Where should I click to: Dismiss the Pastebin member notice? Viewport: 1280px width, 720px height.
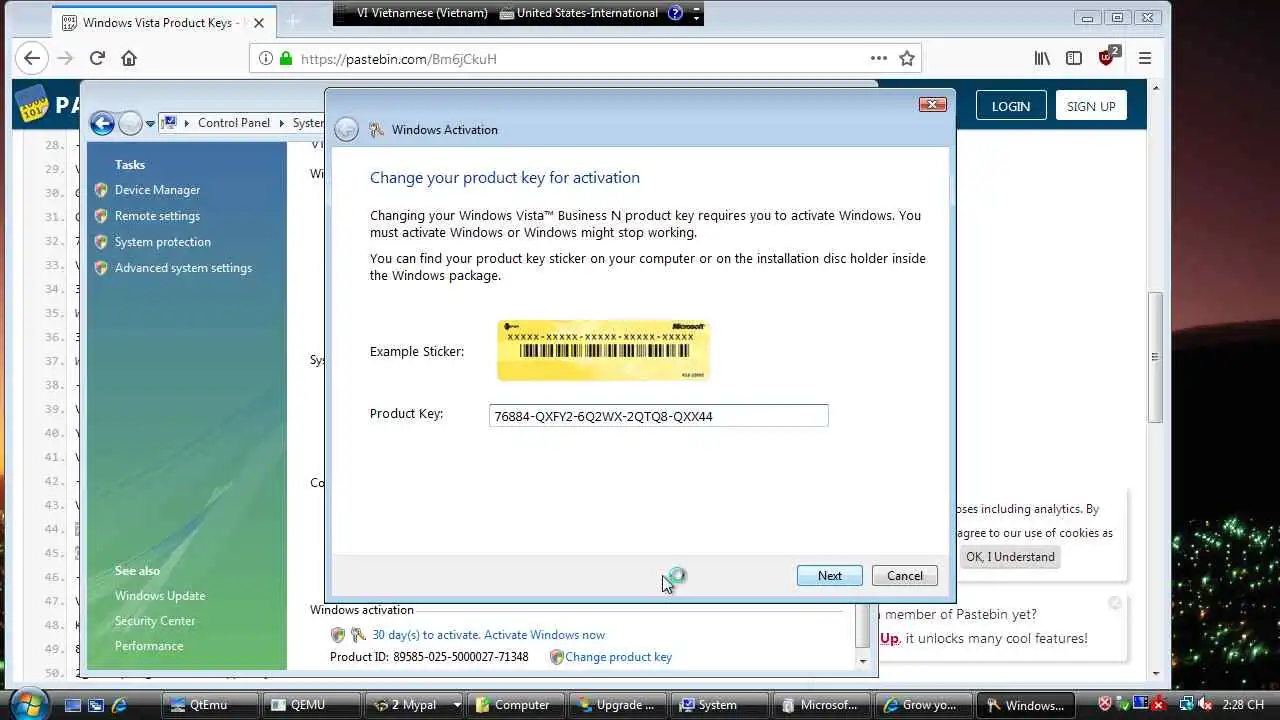pyautogui.click(x=1115, y=603)
